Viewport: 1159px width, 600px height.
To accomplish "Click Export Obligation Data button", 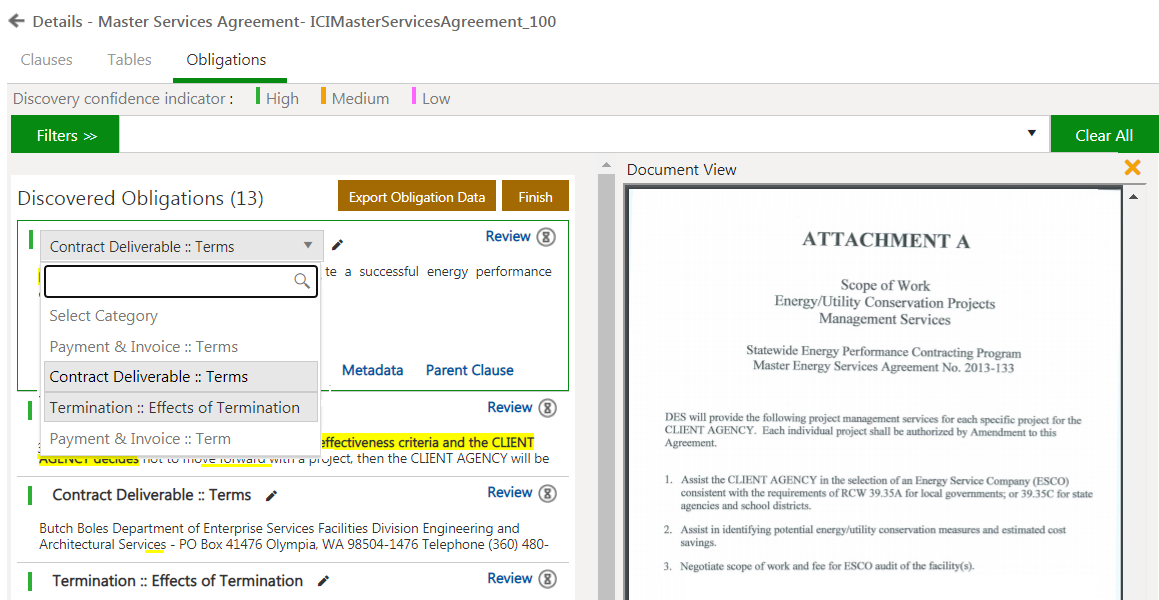I will click(x=417, y=197).
